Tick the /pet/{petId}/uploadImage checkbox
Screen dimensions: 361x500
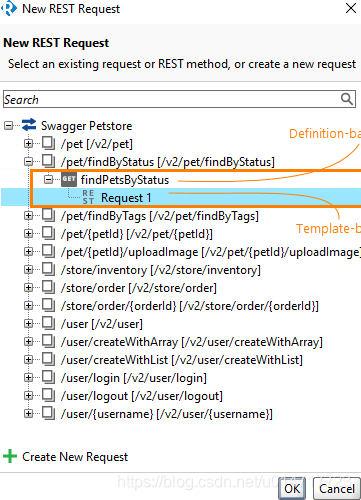[49, 251]
